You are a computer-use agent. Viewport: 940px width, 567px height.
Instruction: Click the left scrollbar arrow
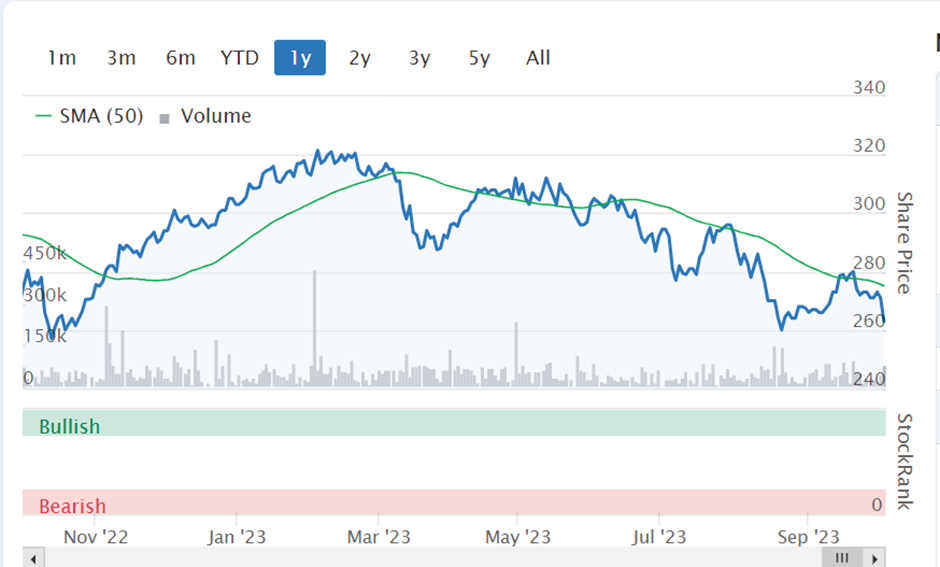coord(34,559)
